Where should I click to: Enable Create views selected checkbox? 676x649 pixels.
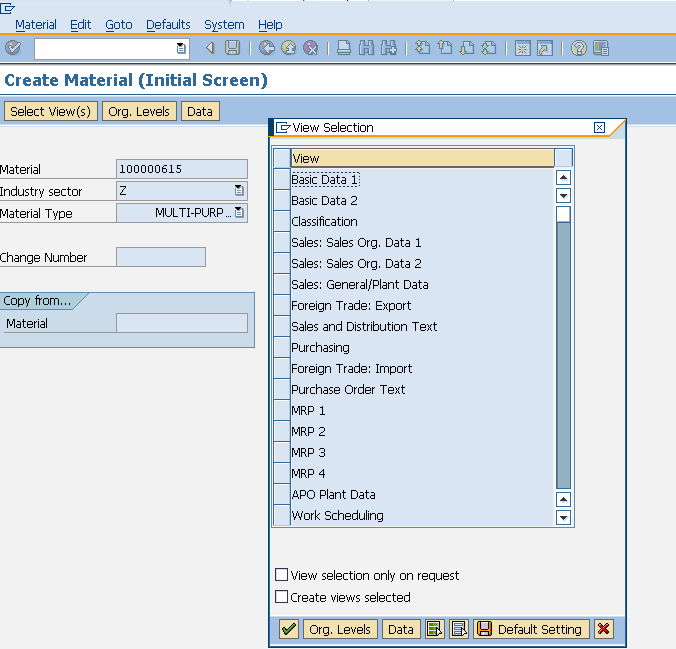tap(282, 597)
